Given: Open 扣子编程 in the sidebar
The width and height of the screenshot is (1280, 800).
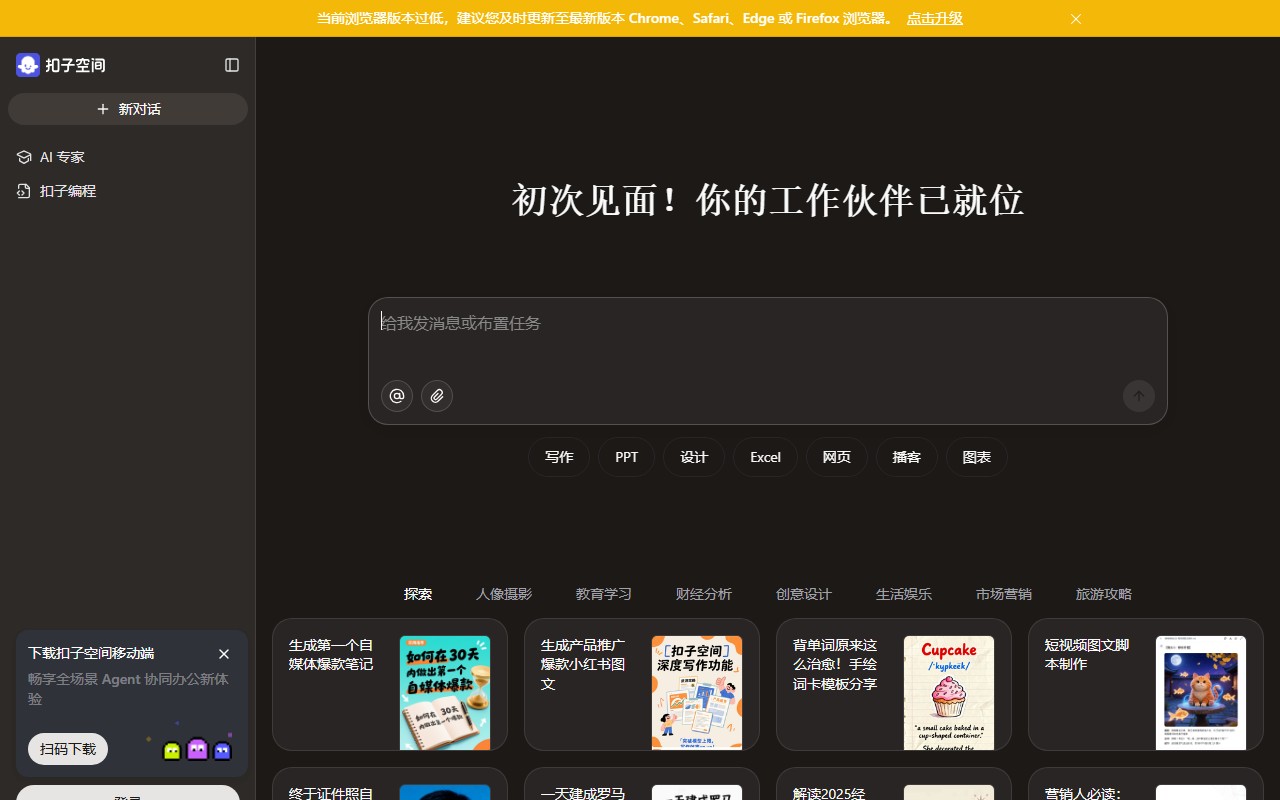Looking at the screenshot, I should [x=67, y=191].
